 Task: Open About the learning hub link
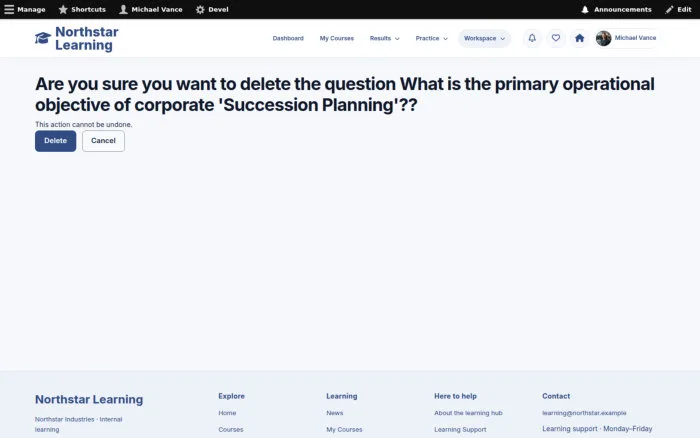(x=468, y=413)
